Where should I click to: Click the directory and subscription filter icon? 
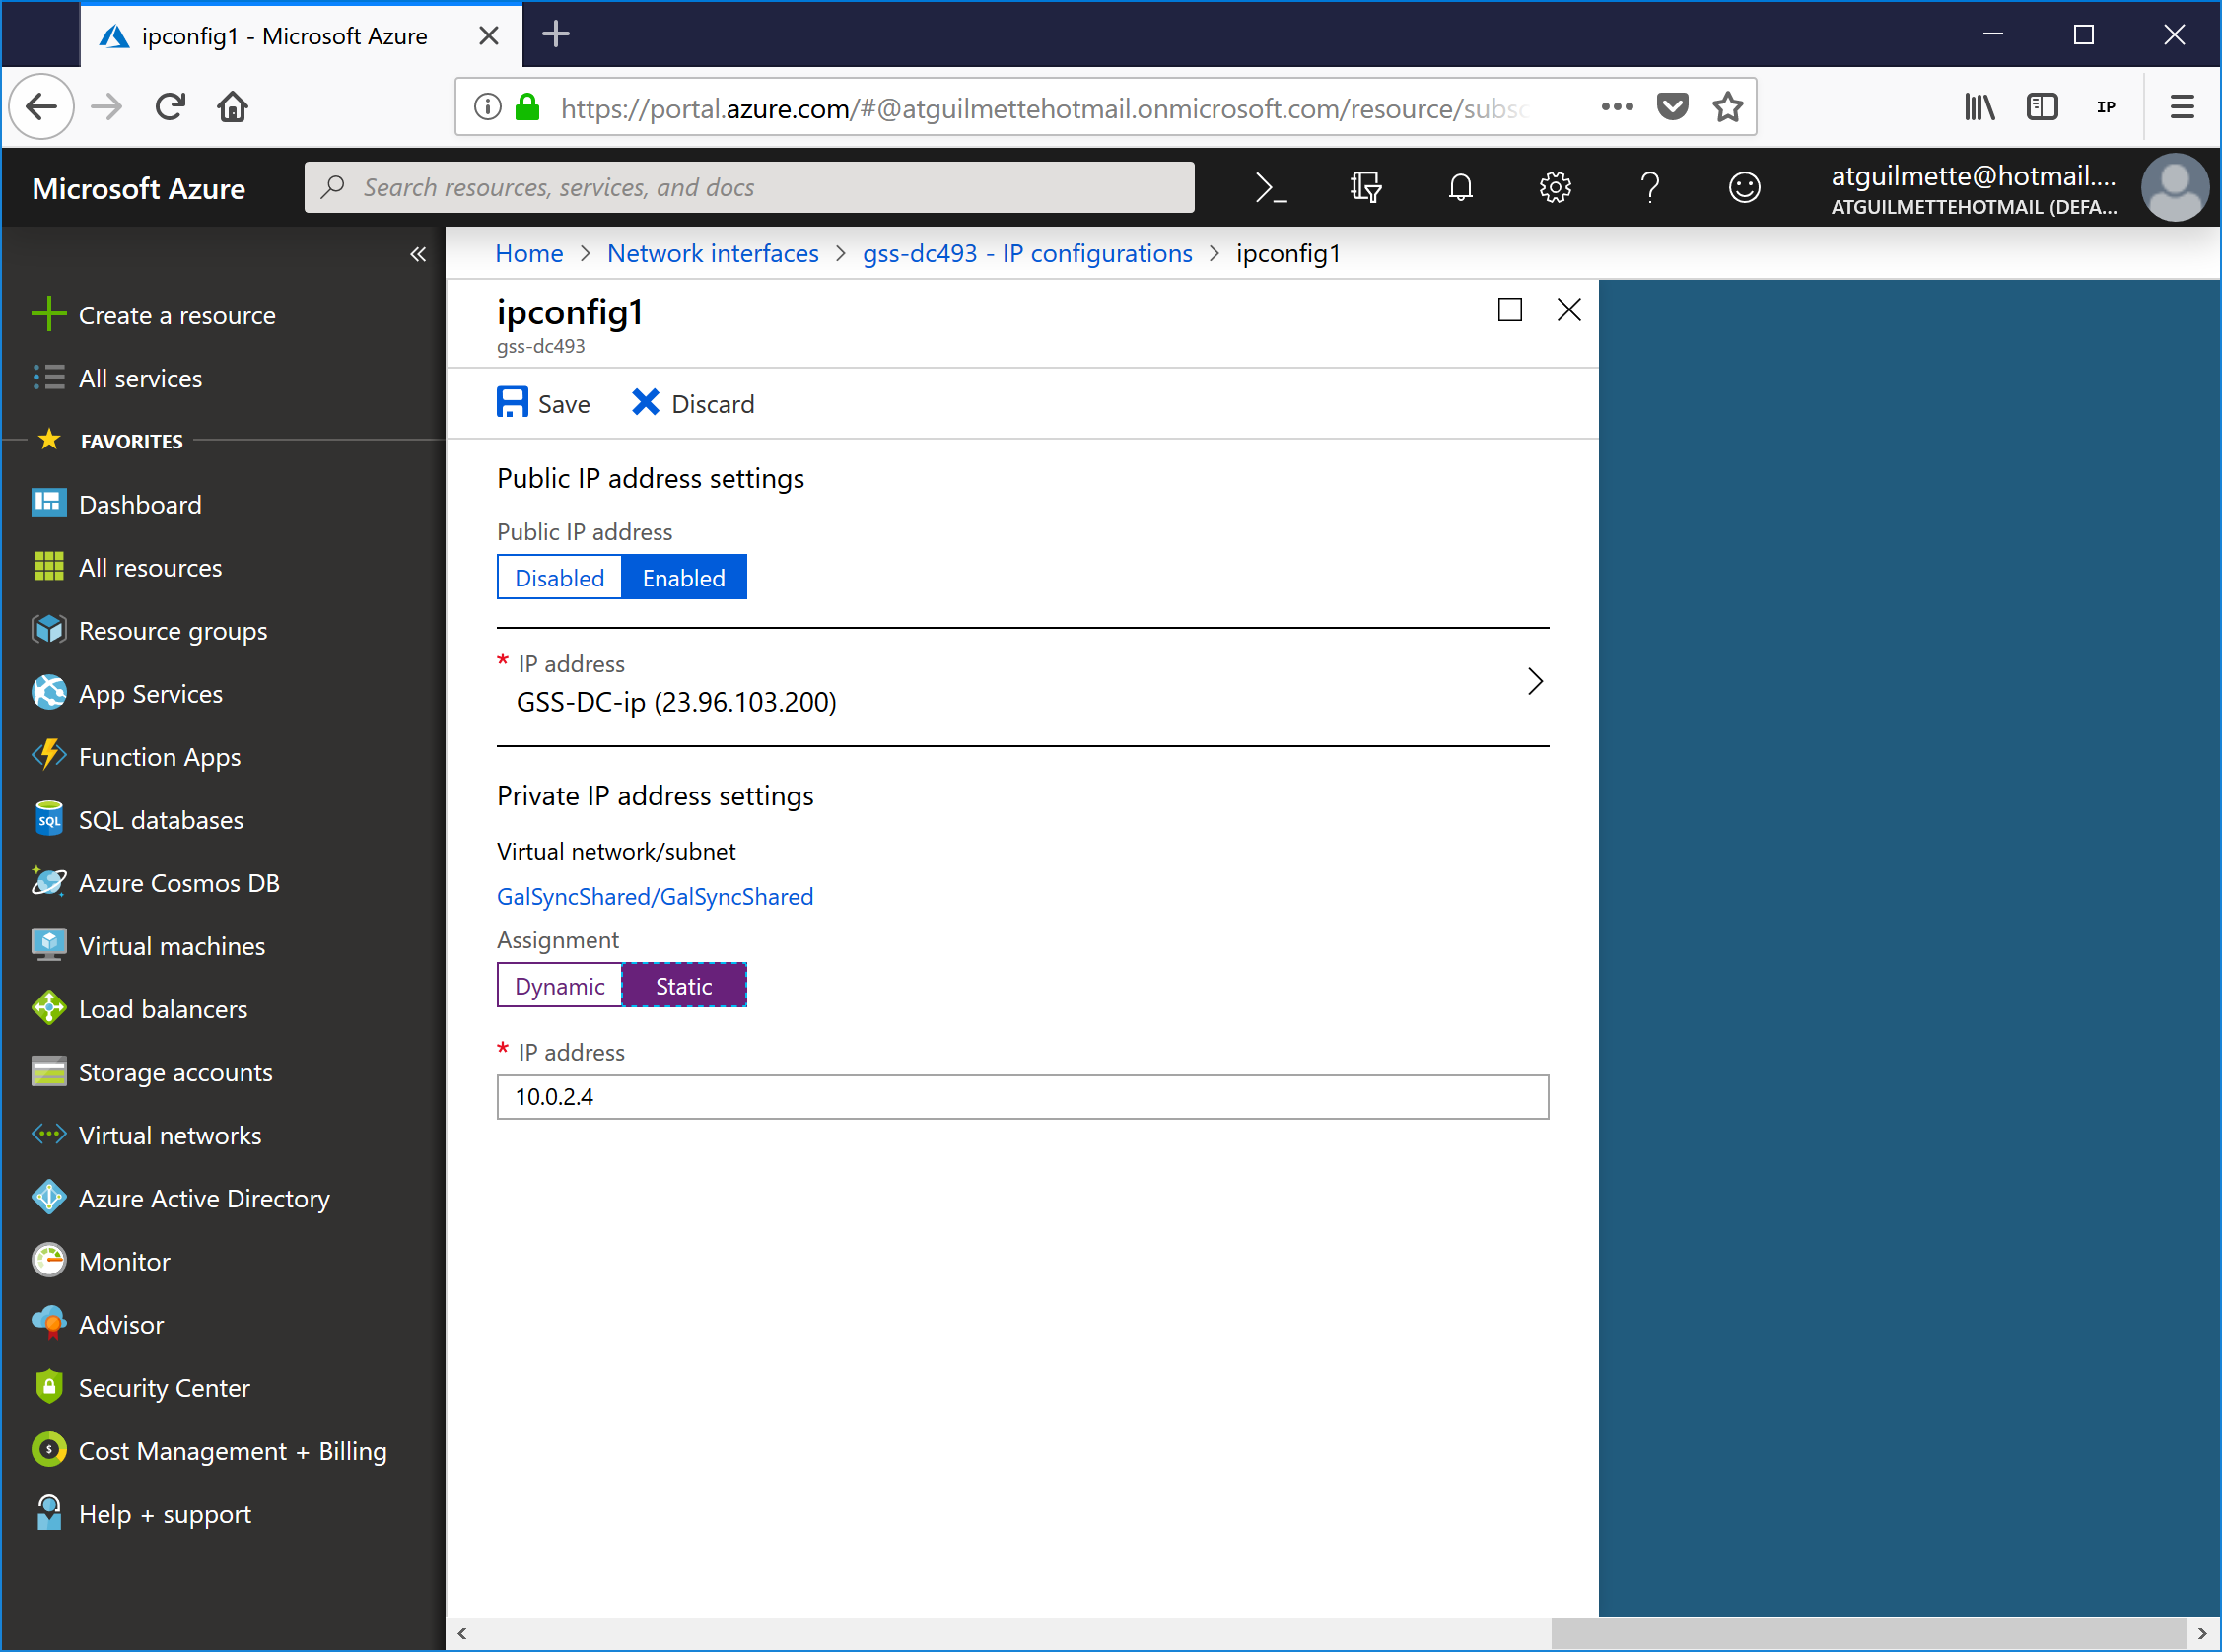pos(1365,187)
